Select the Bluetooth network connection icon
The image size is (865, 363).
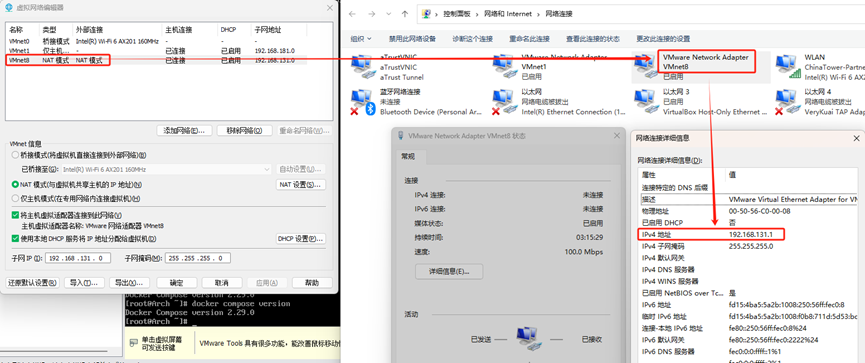pyautogui.click(x=362, y=102)
